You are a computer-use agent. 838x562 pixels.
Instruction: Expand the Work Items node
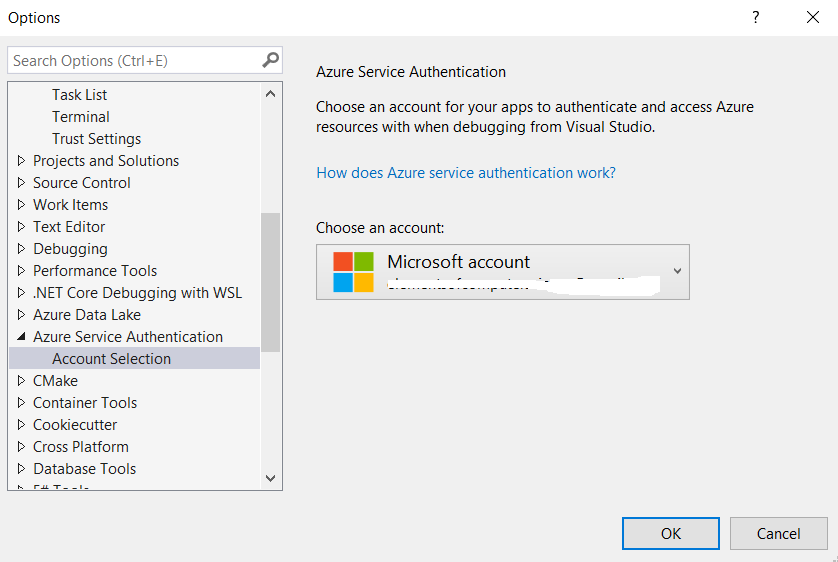point(21,205)
